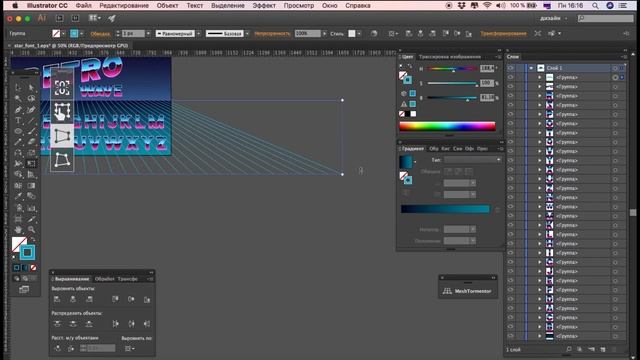Pick the Magic Wand tool
The image size is (640, 360).
(x=18, y=98)
